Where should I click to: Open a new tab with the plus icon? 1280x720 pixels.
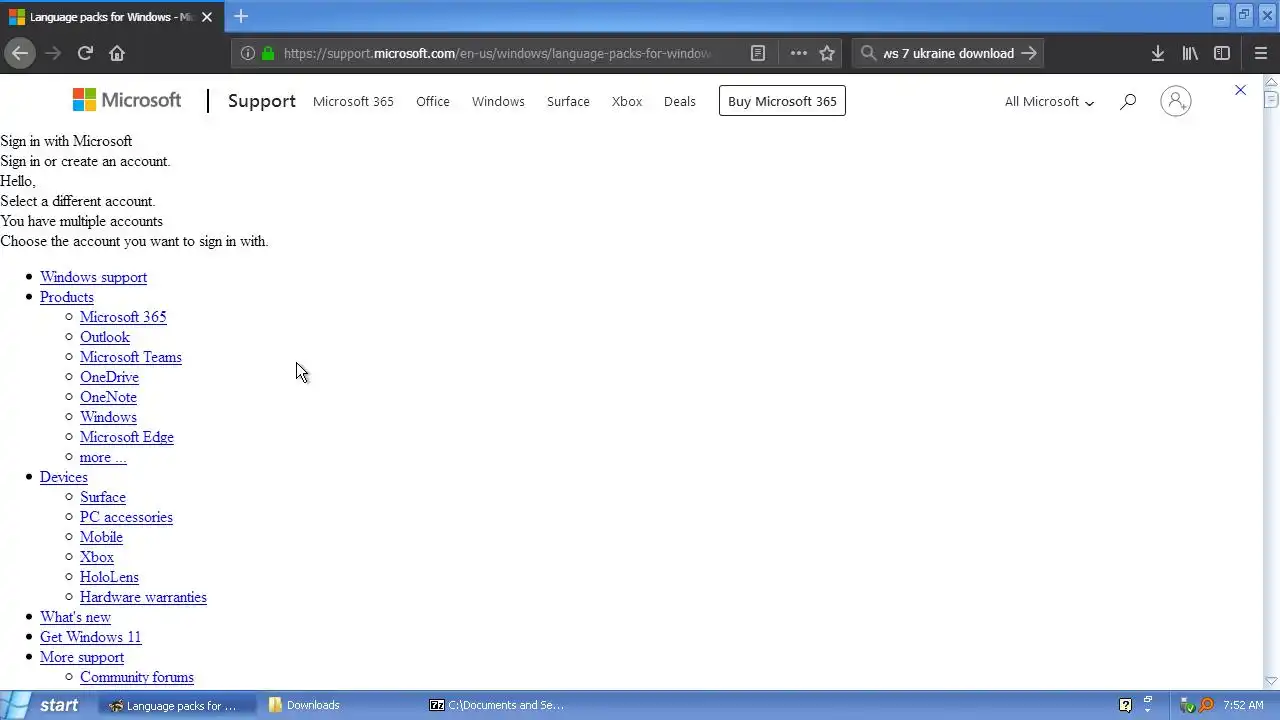pyautogui.click(x=241, y=16)
